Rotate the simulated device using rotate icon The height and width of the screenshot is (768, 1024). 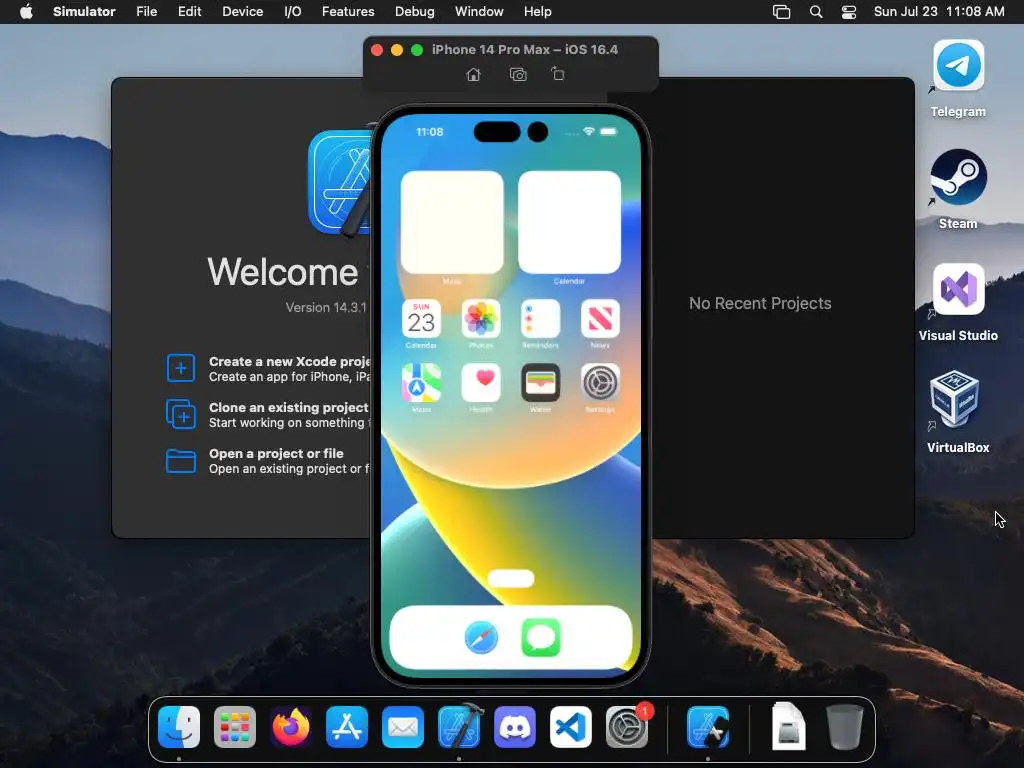[558, 74]
